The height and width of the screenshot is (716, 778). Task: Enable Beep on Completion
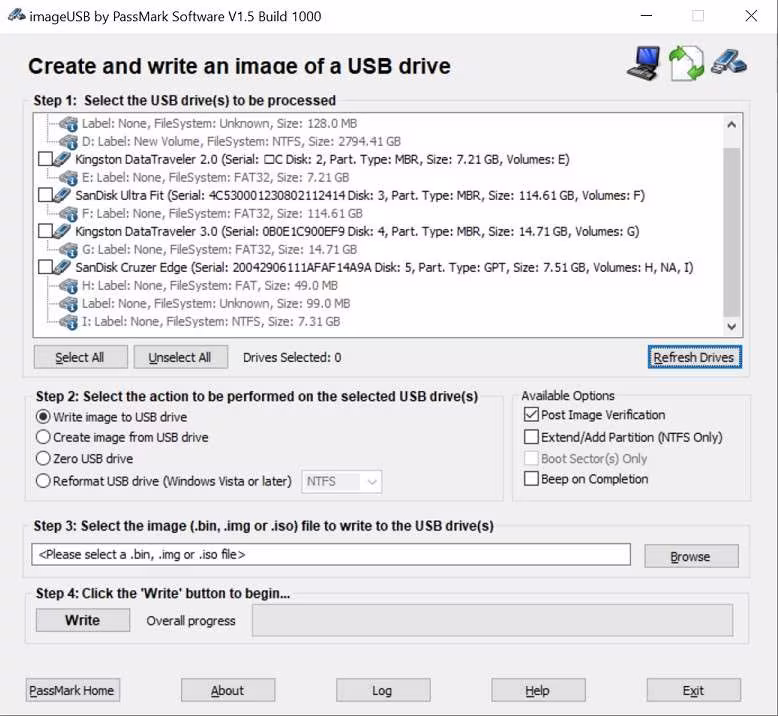(x=531, y=479)
